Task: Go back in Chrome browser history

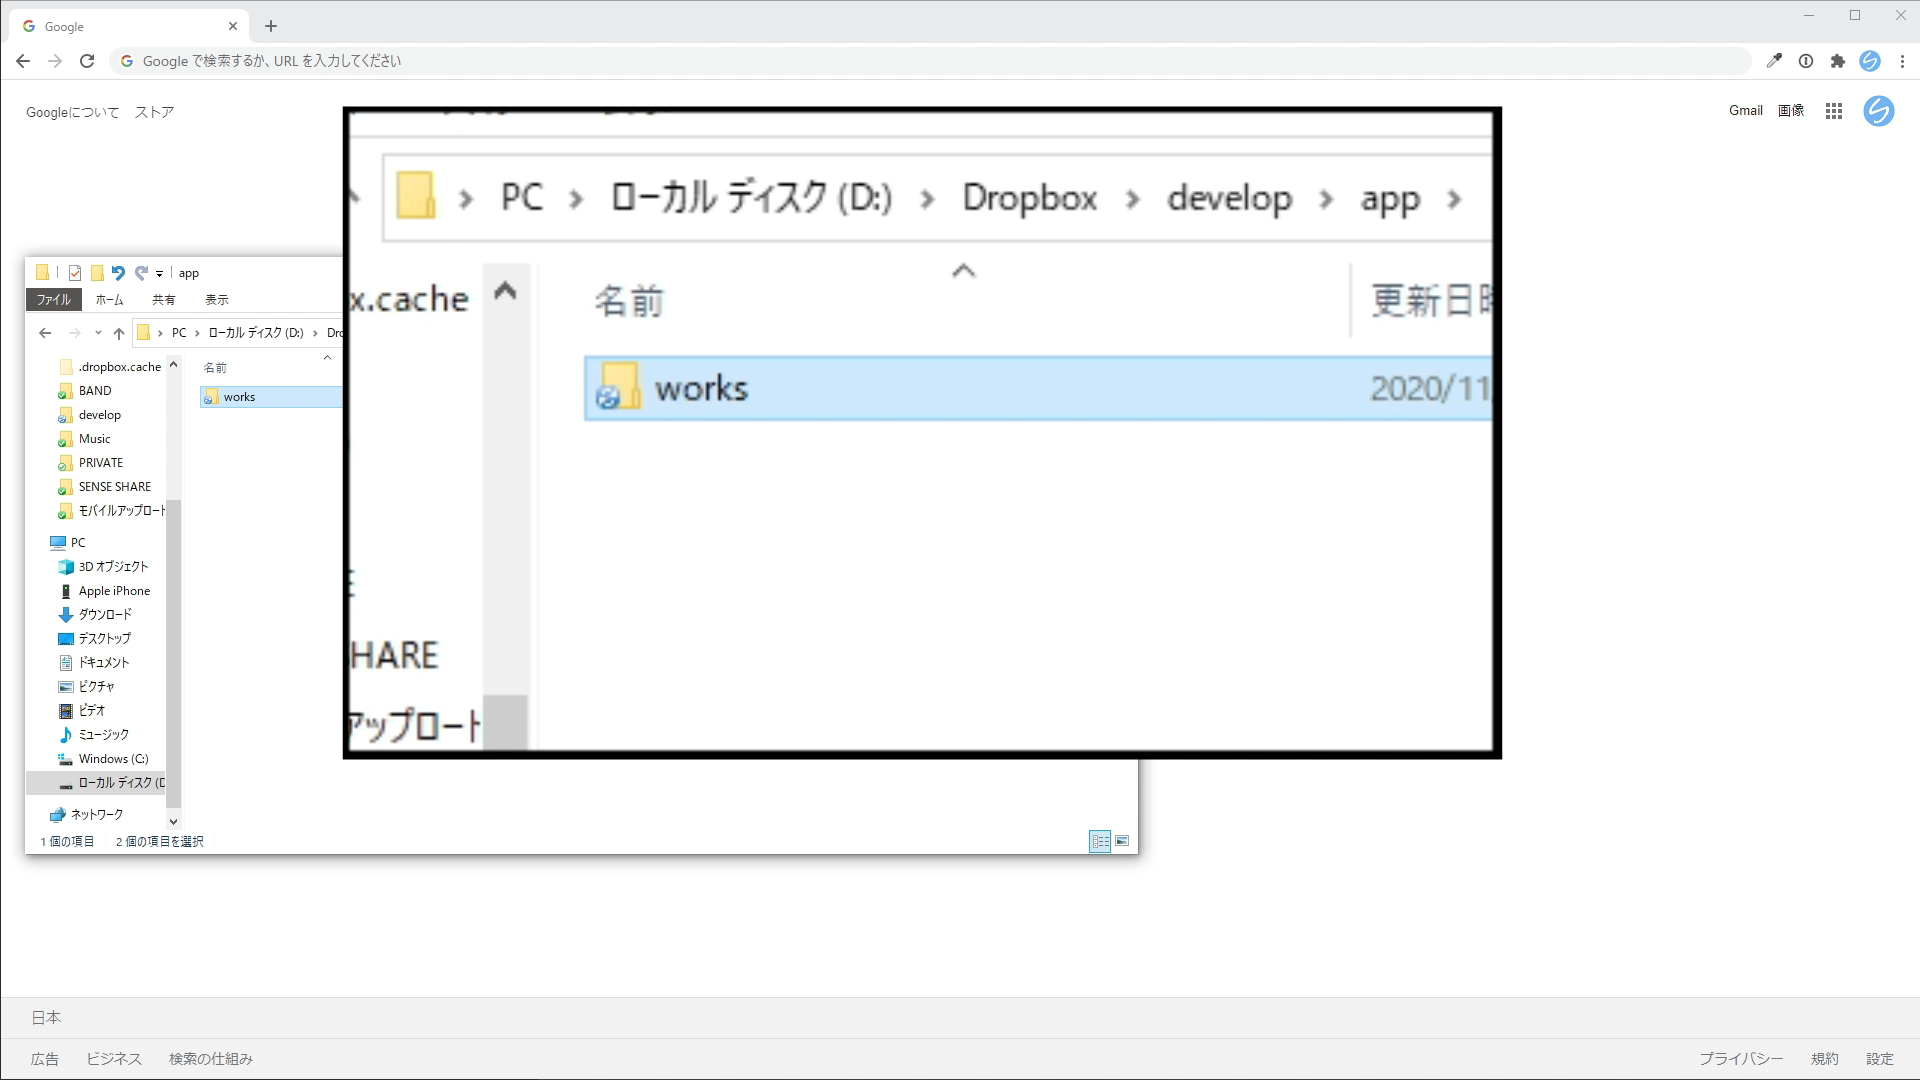Action: pyautogui.click(x=23, y=61)
